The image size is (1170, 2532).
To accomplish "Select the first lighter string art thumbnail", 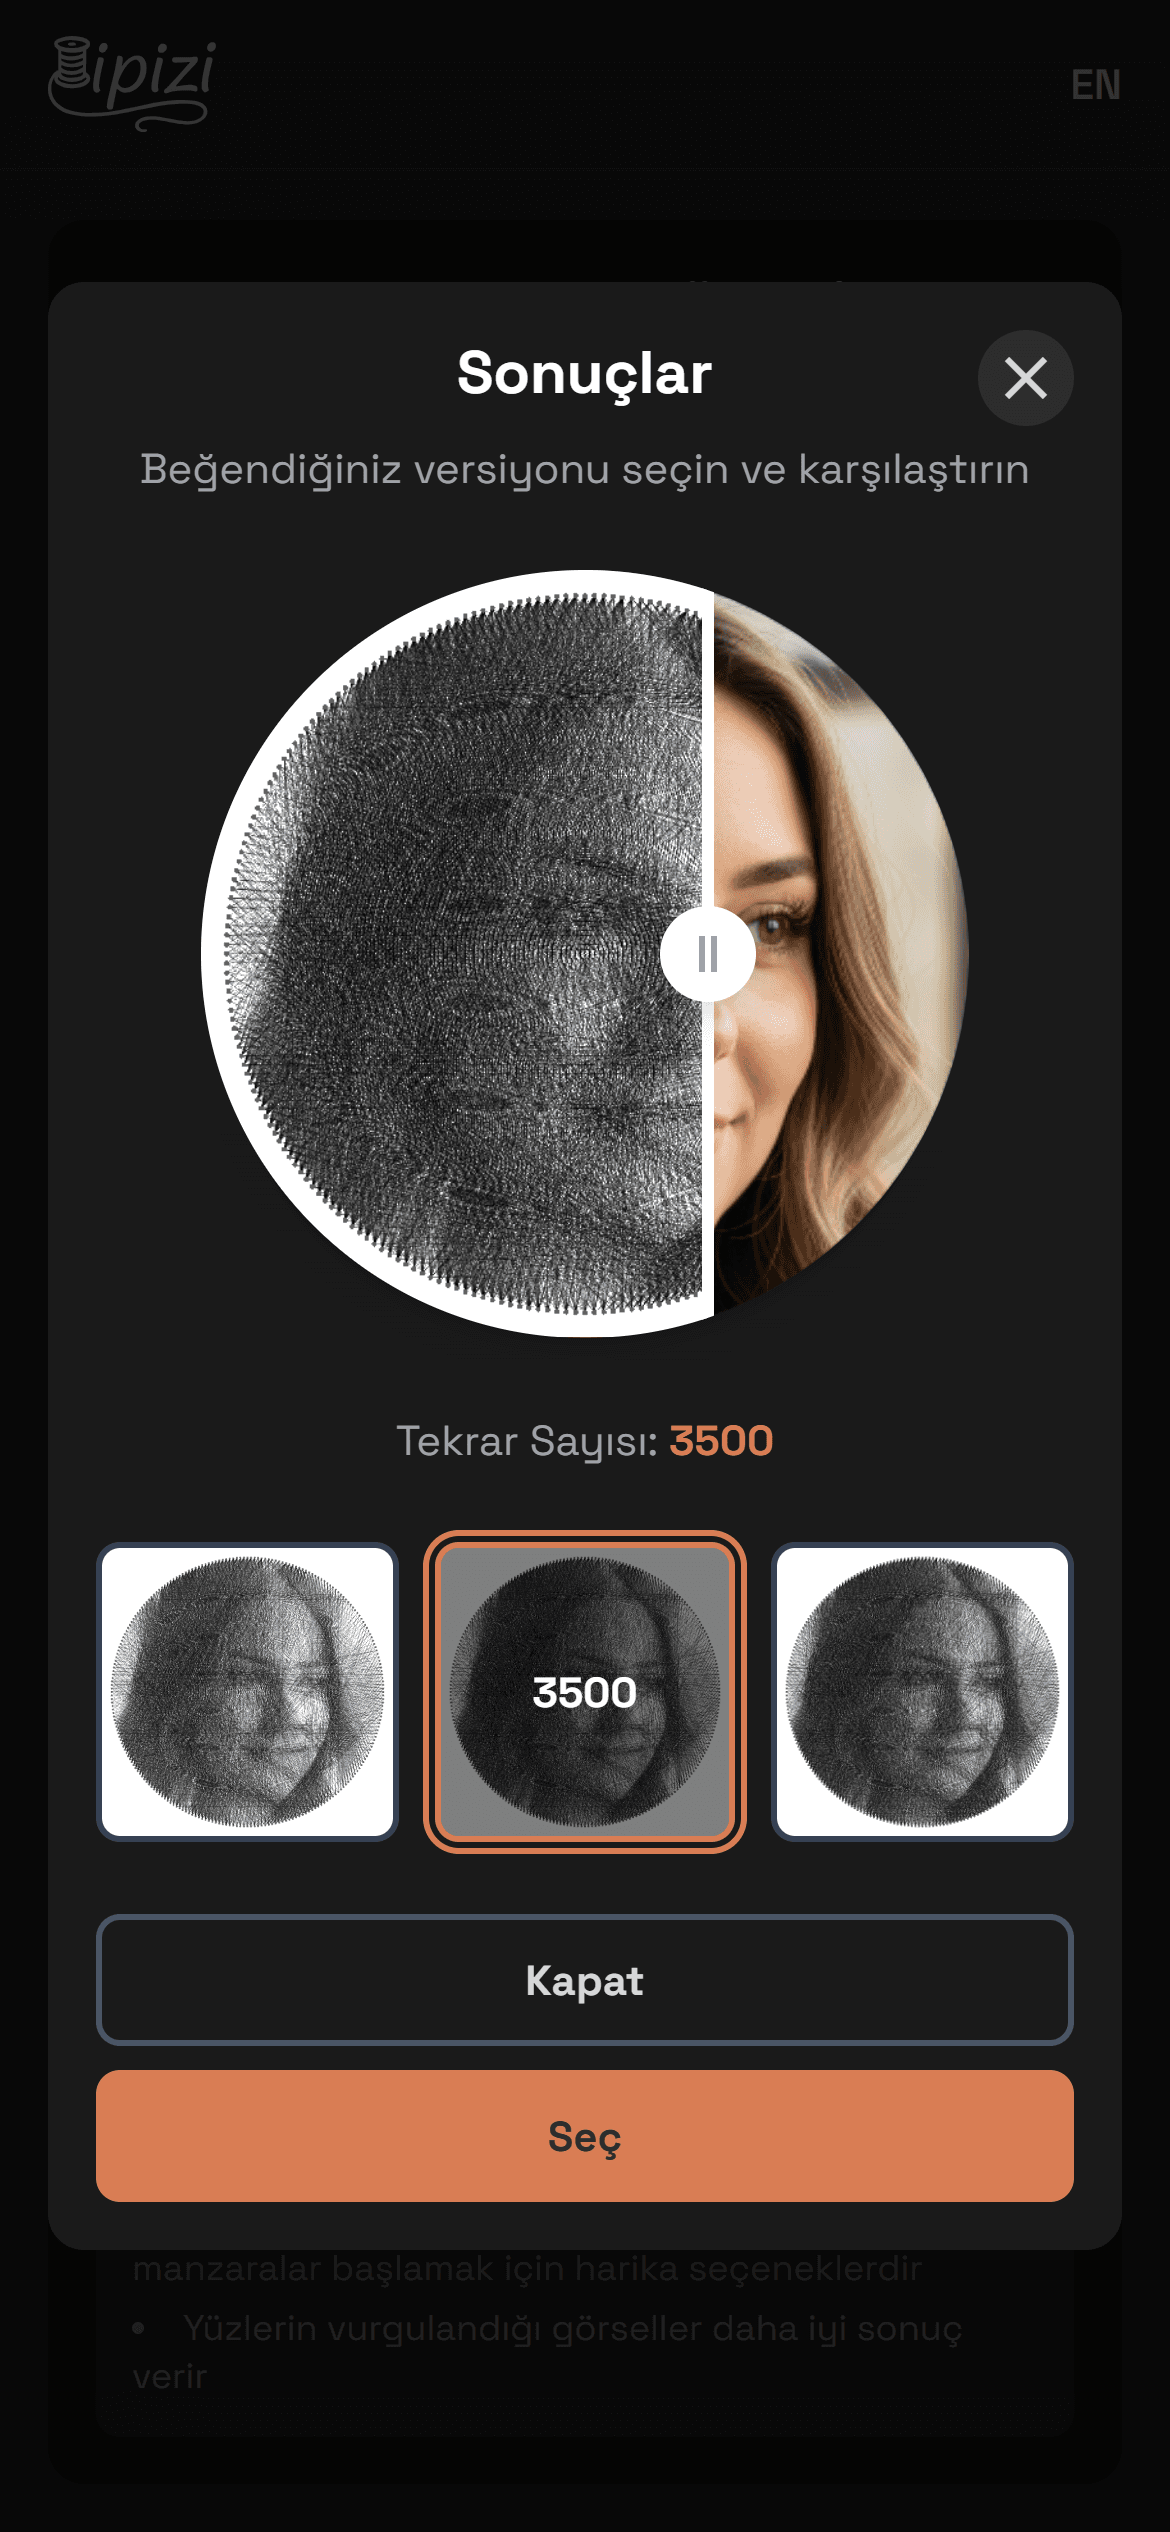I will (x=248, y=1692).
